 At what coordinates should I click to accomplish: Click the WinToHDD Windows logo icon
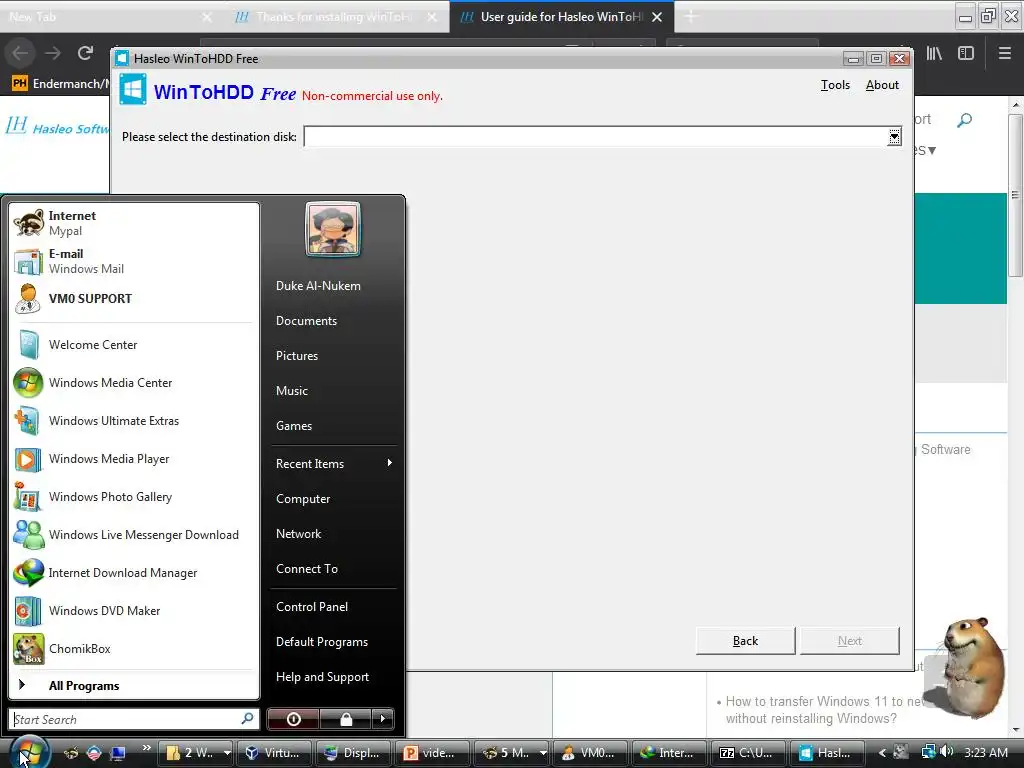coord(133,89)
